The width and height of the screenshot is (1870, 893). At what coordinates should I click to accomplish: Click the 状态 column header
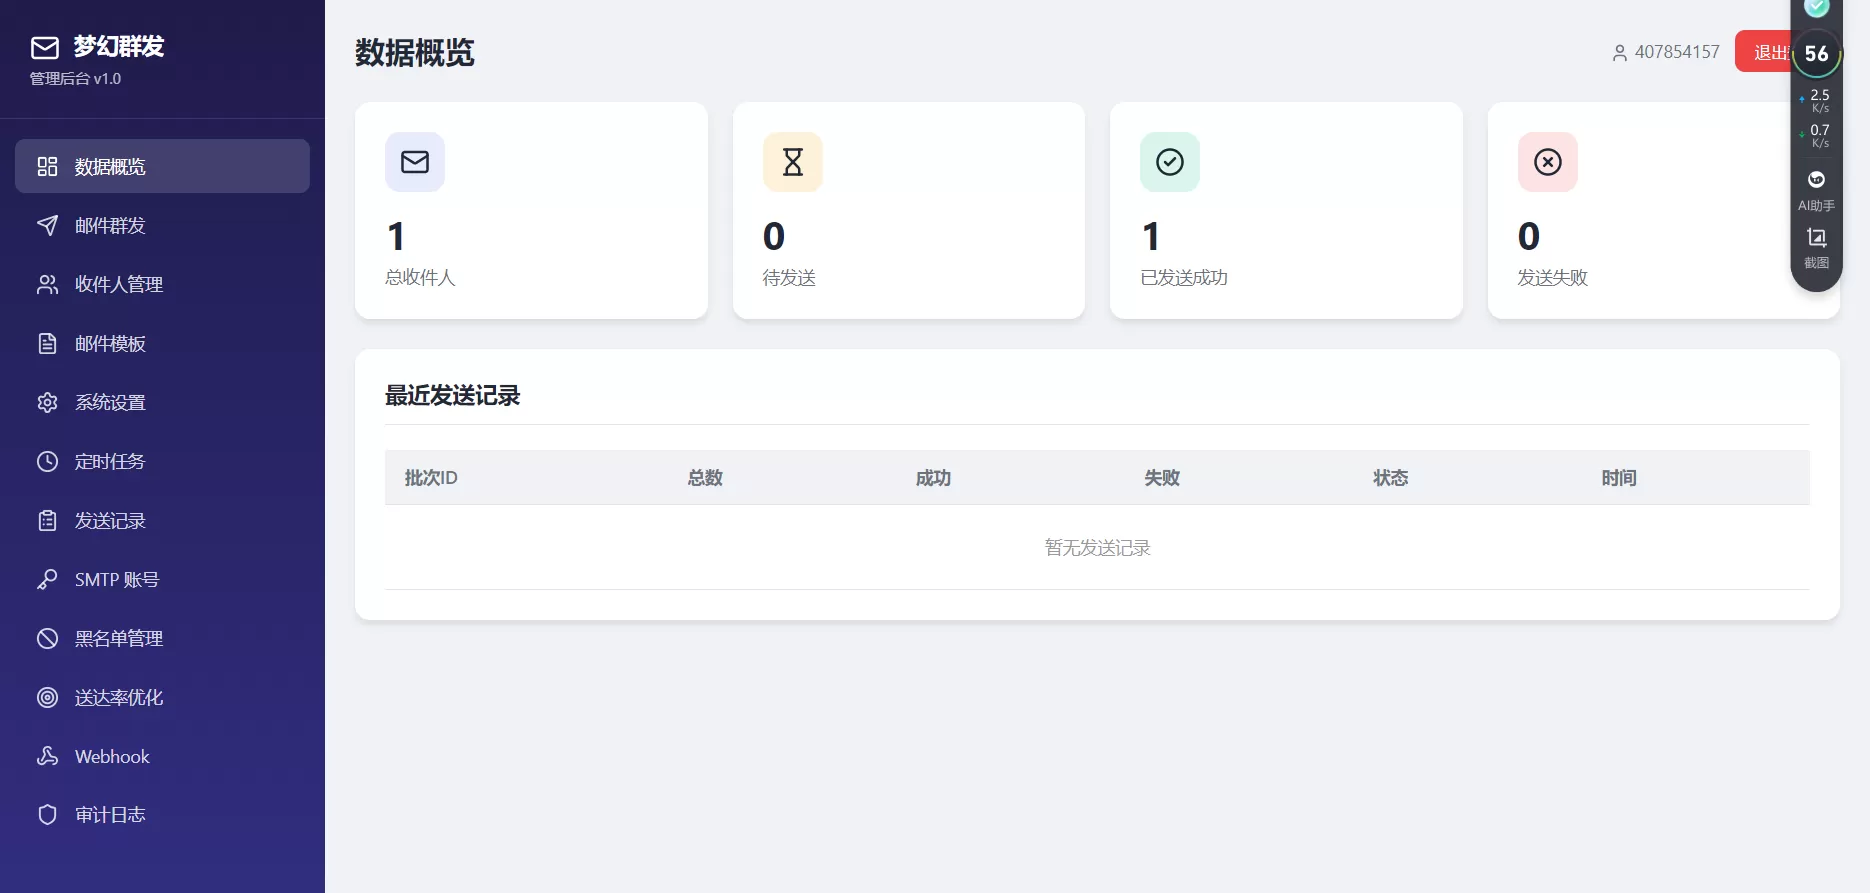1390,478
